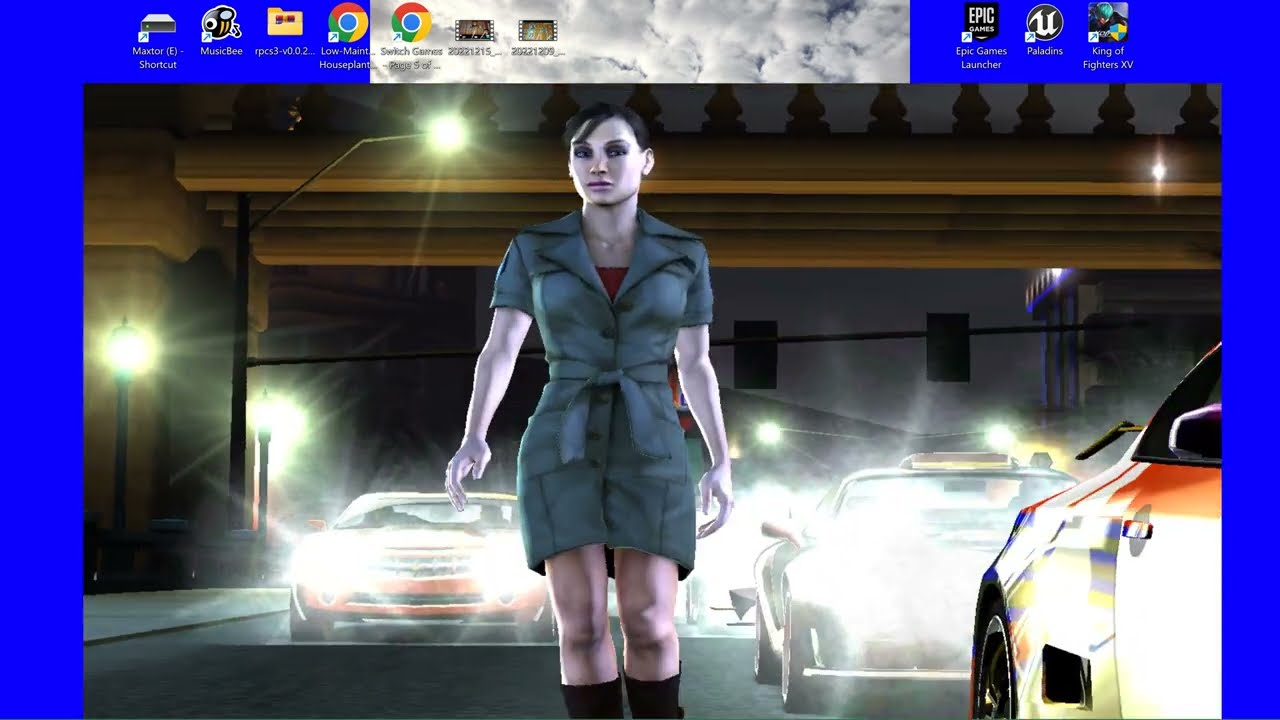The image size is (1280, 720).
Task: Select the 20221215 video file
Action: [x=474, y=37]
